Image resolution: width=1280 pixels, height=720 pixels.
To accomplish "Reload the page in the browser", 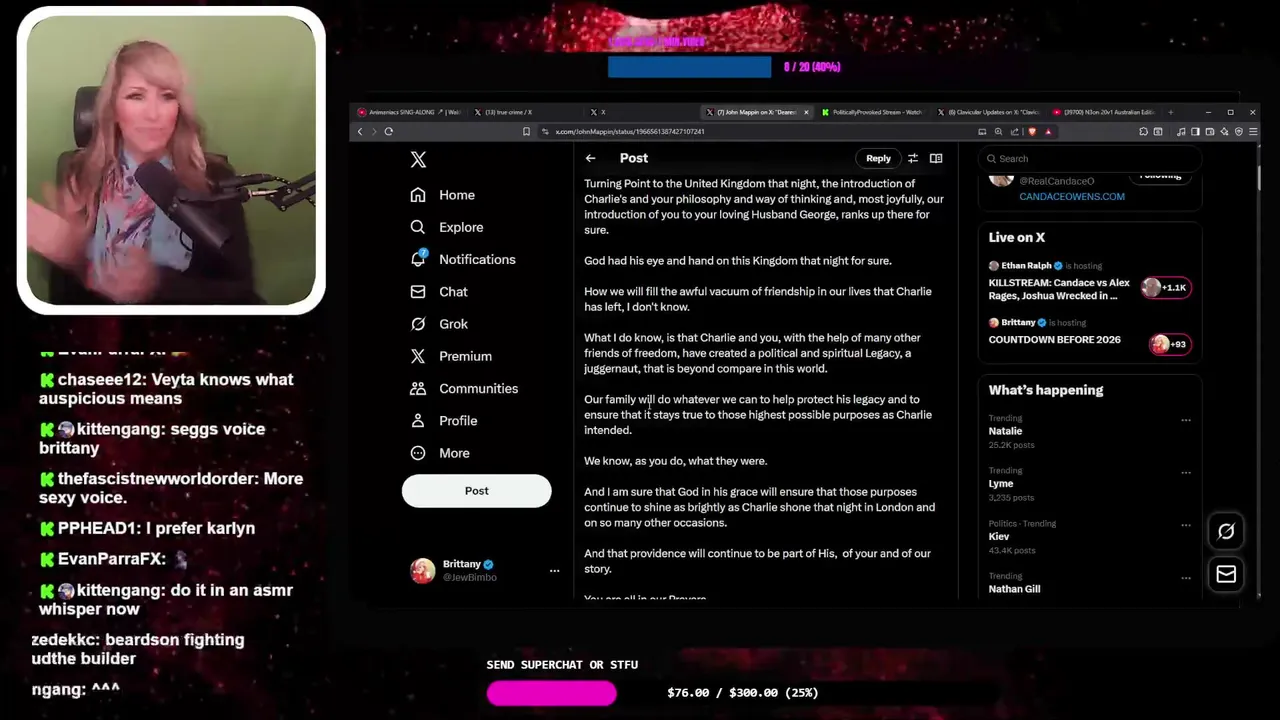I will click(388, 131).
